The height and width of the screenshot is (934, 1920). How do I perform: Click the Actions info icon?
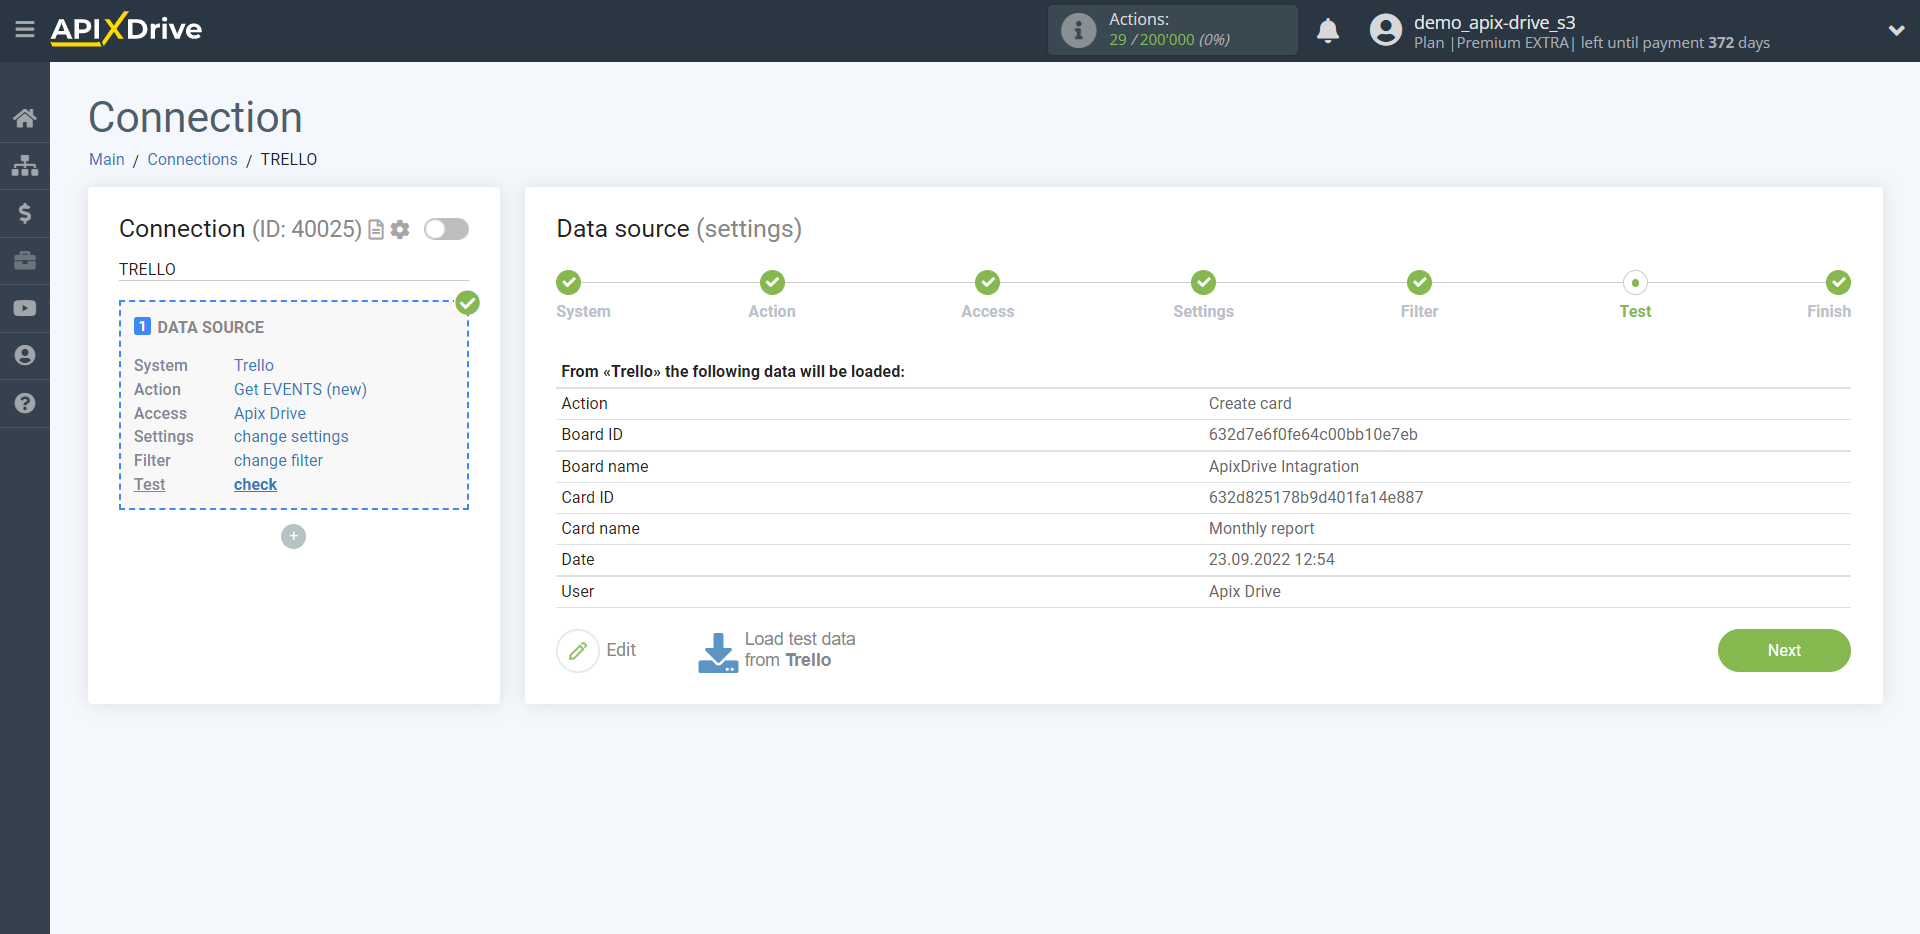click(x=1078, y=30)
